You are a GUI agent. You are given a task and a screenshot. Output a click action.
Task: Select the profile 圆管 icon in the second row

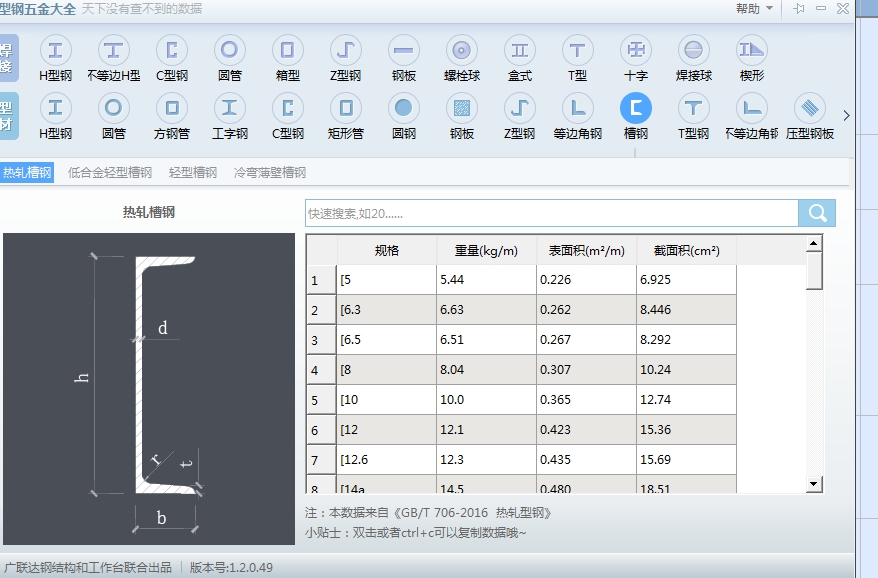coord(114,108)
